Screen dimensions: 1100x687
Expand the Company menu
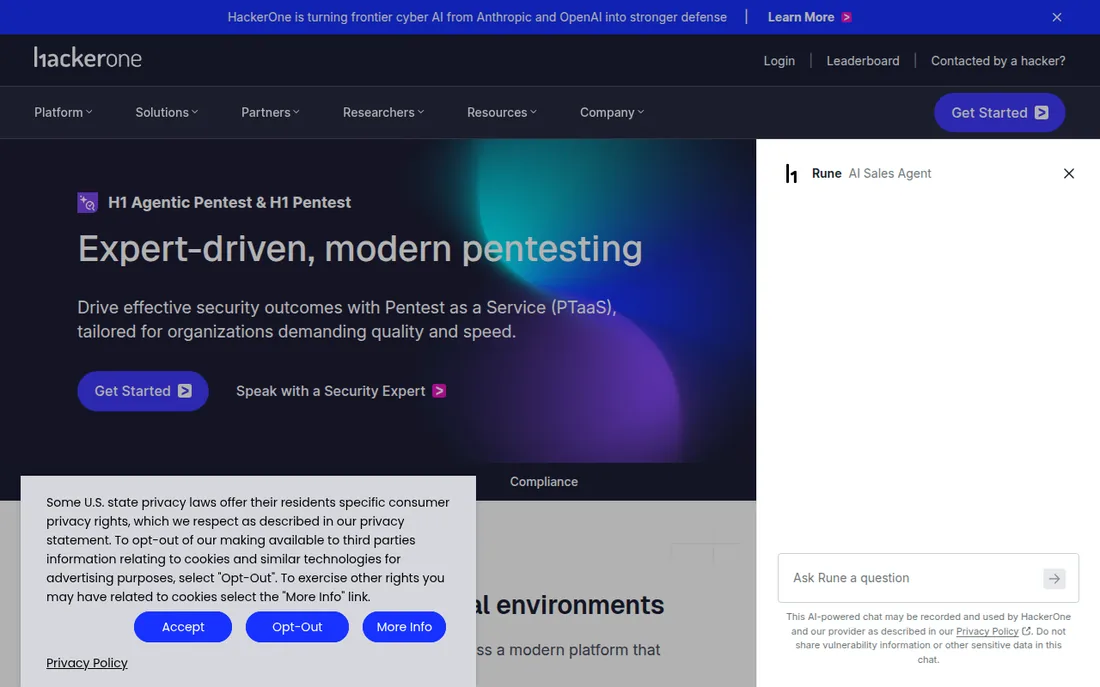point(612,112)
